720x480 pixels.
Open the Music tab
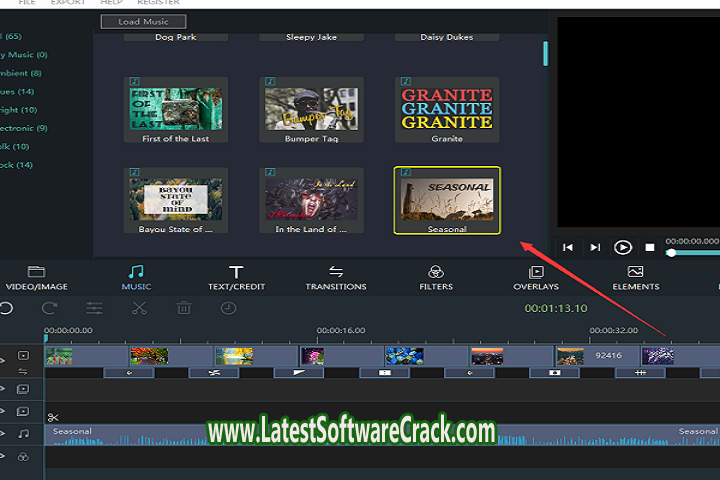tap(136, 277)
